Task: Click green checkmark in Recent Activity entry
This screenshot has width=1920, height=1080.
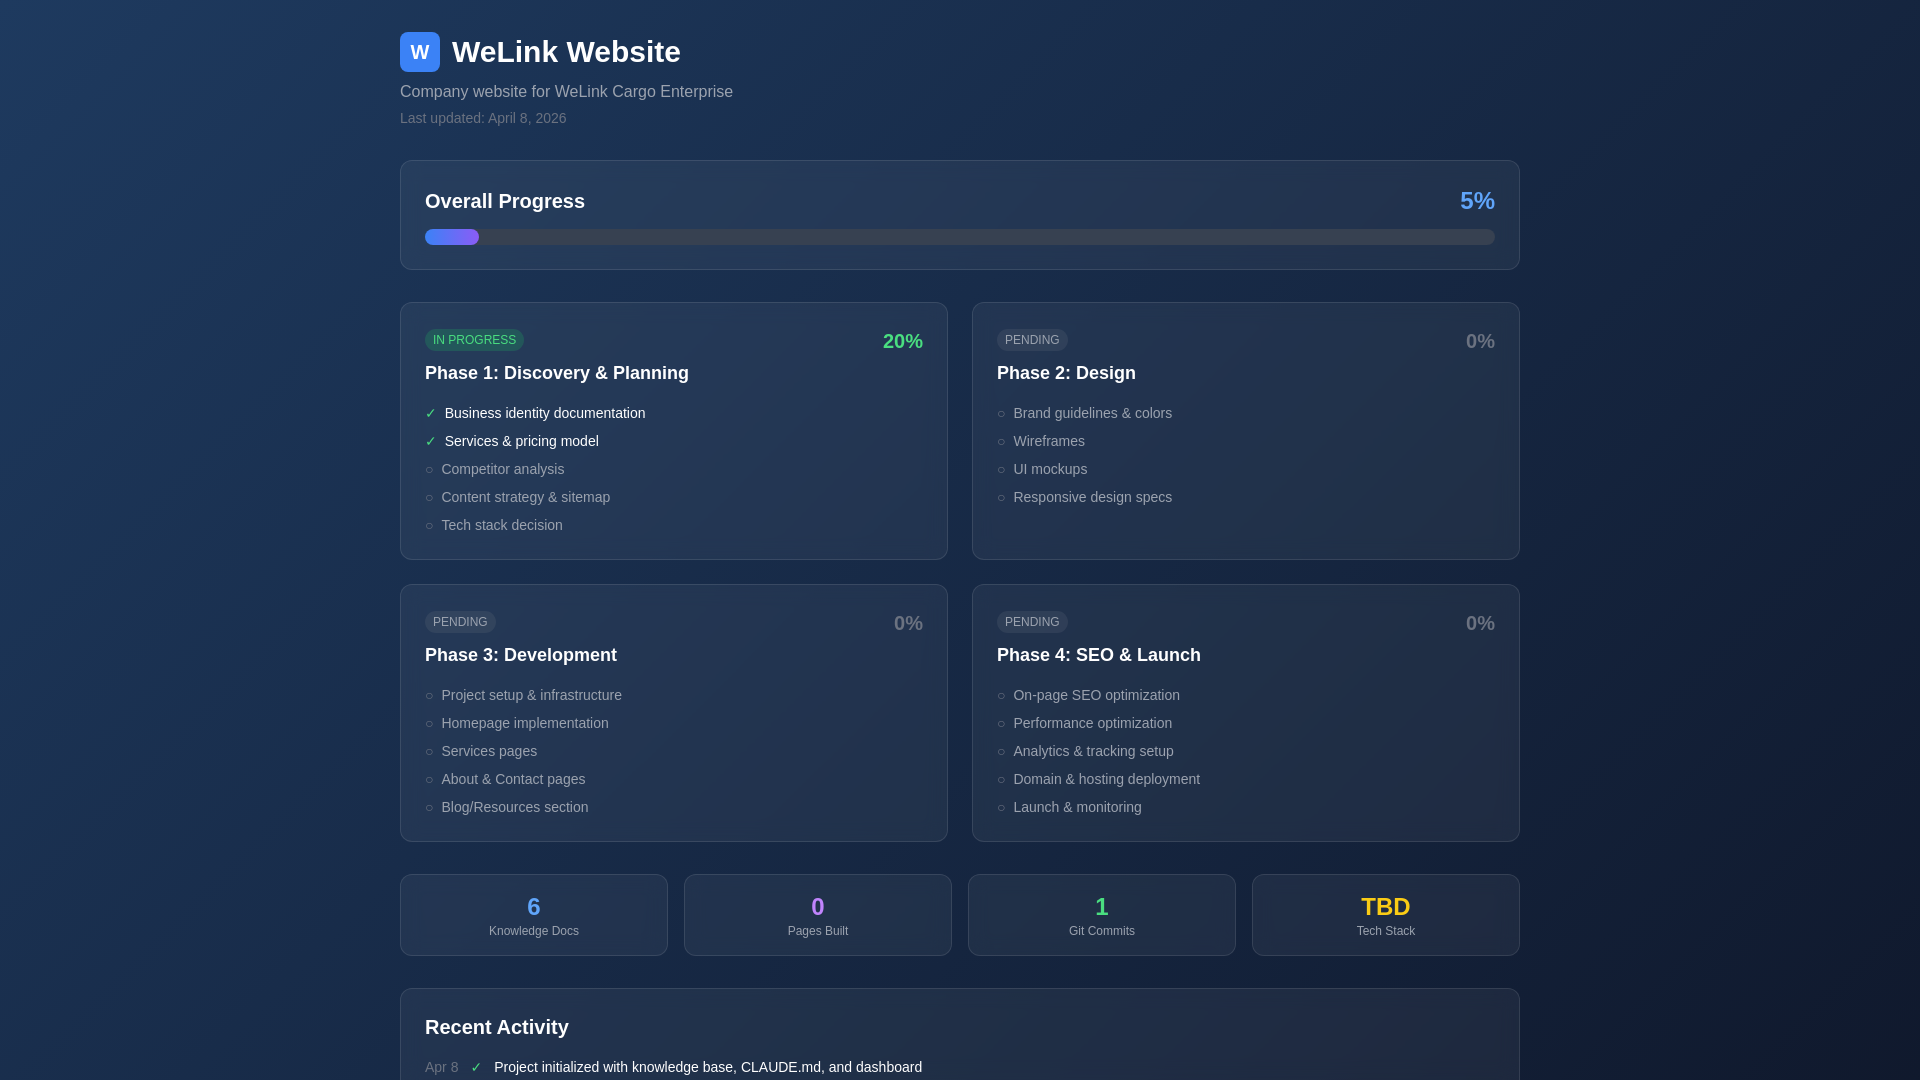Action: coord(476,1067)
